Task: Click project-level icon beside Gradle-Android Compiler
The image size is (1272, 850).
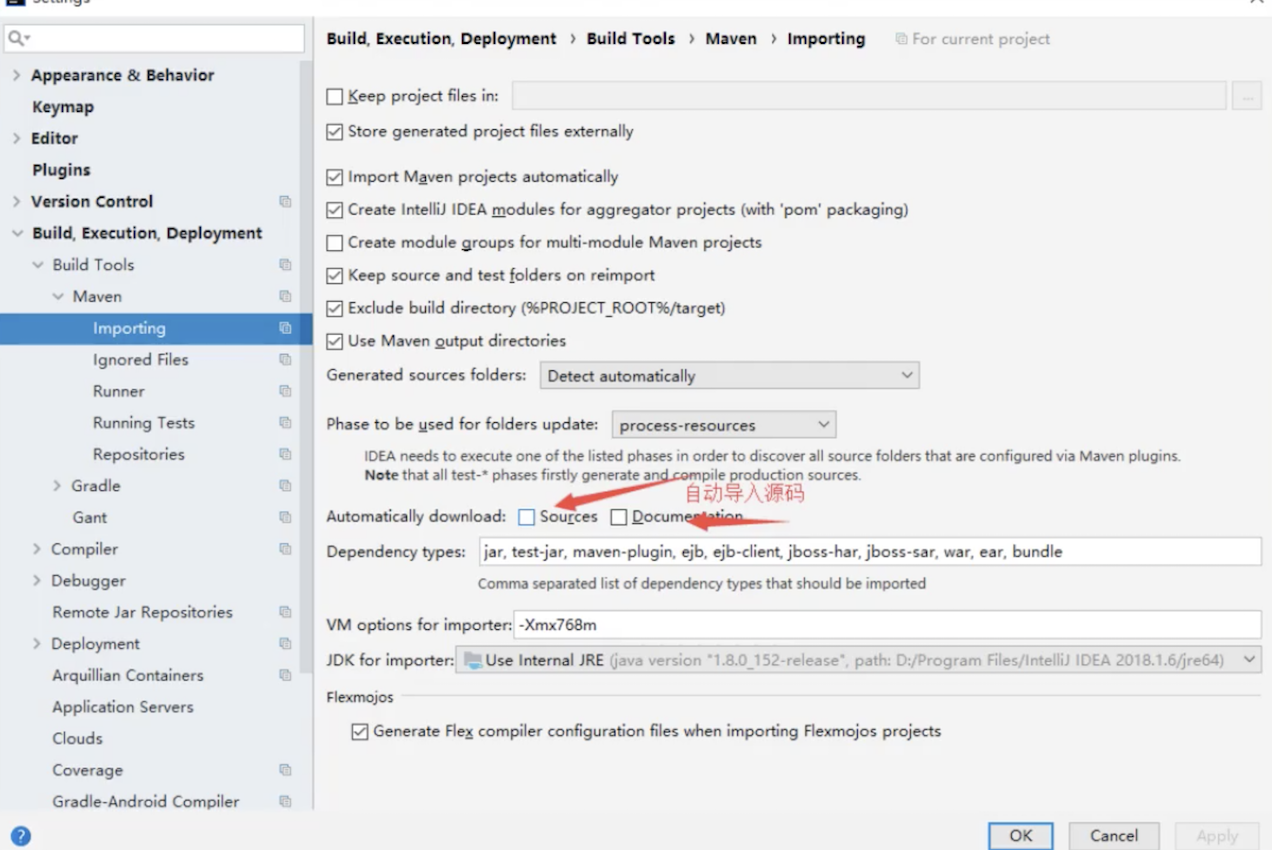Action: click(285, 802)
